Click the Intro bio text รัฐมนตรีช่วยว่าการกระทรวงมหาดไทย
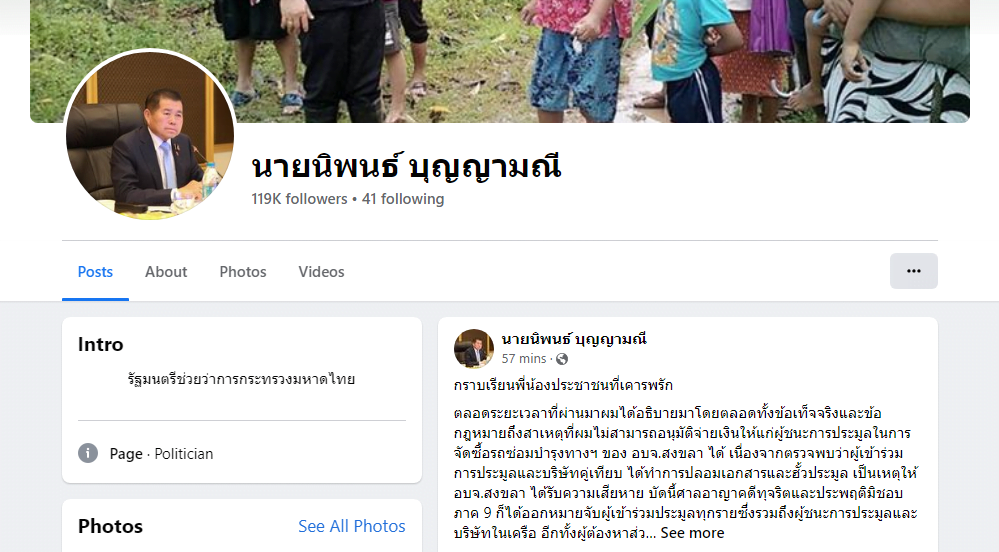 (x=241, y=379)
